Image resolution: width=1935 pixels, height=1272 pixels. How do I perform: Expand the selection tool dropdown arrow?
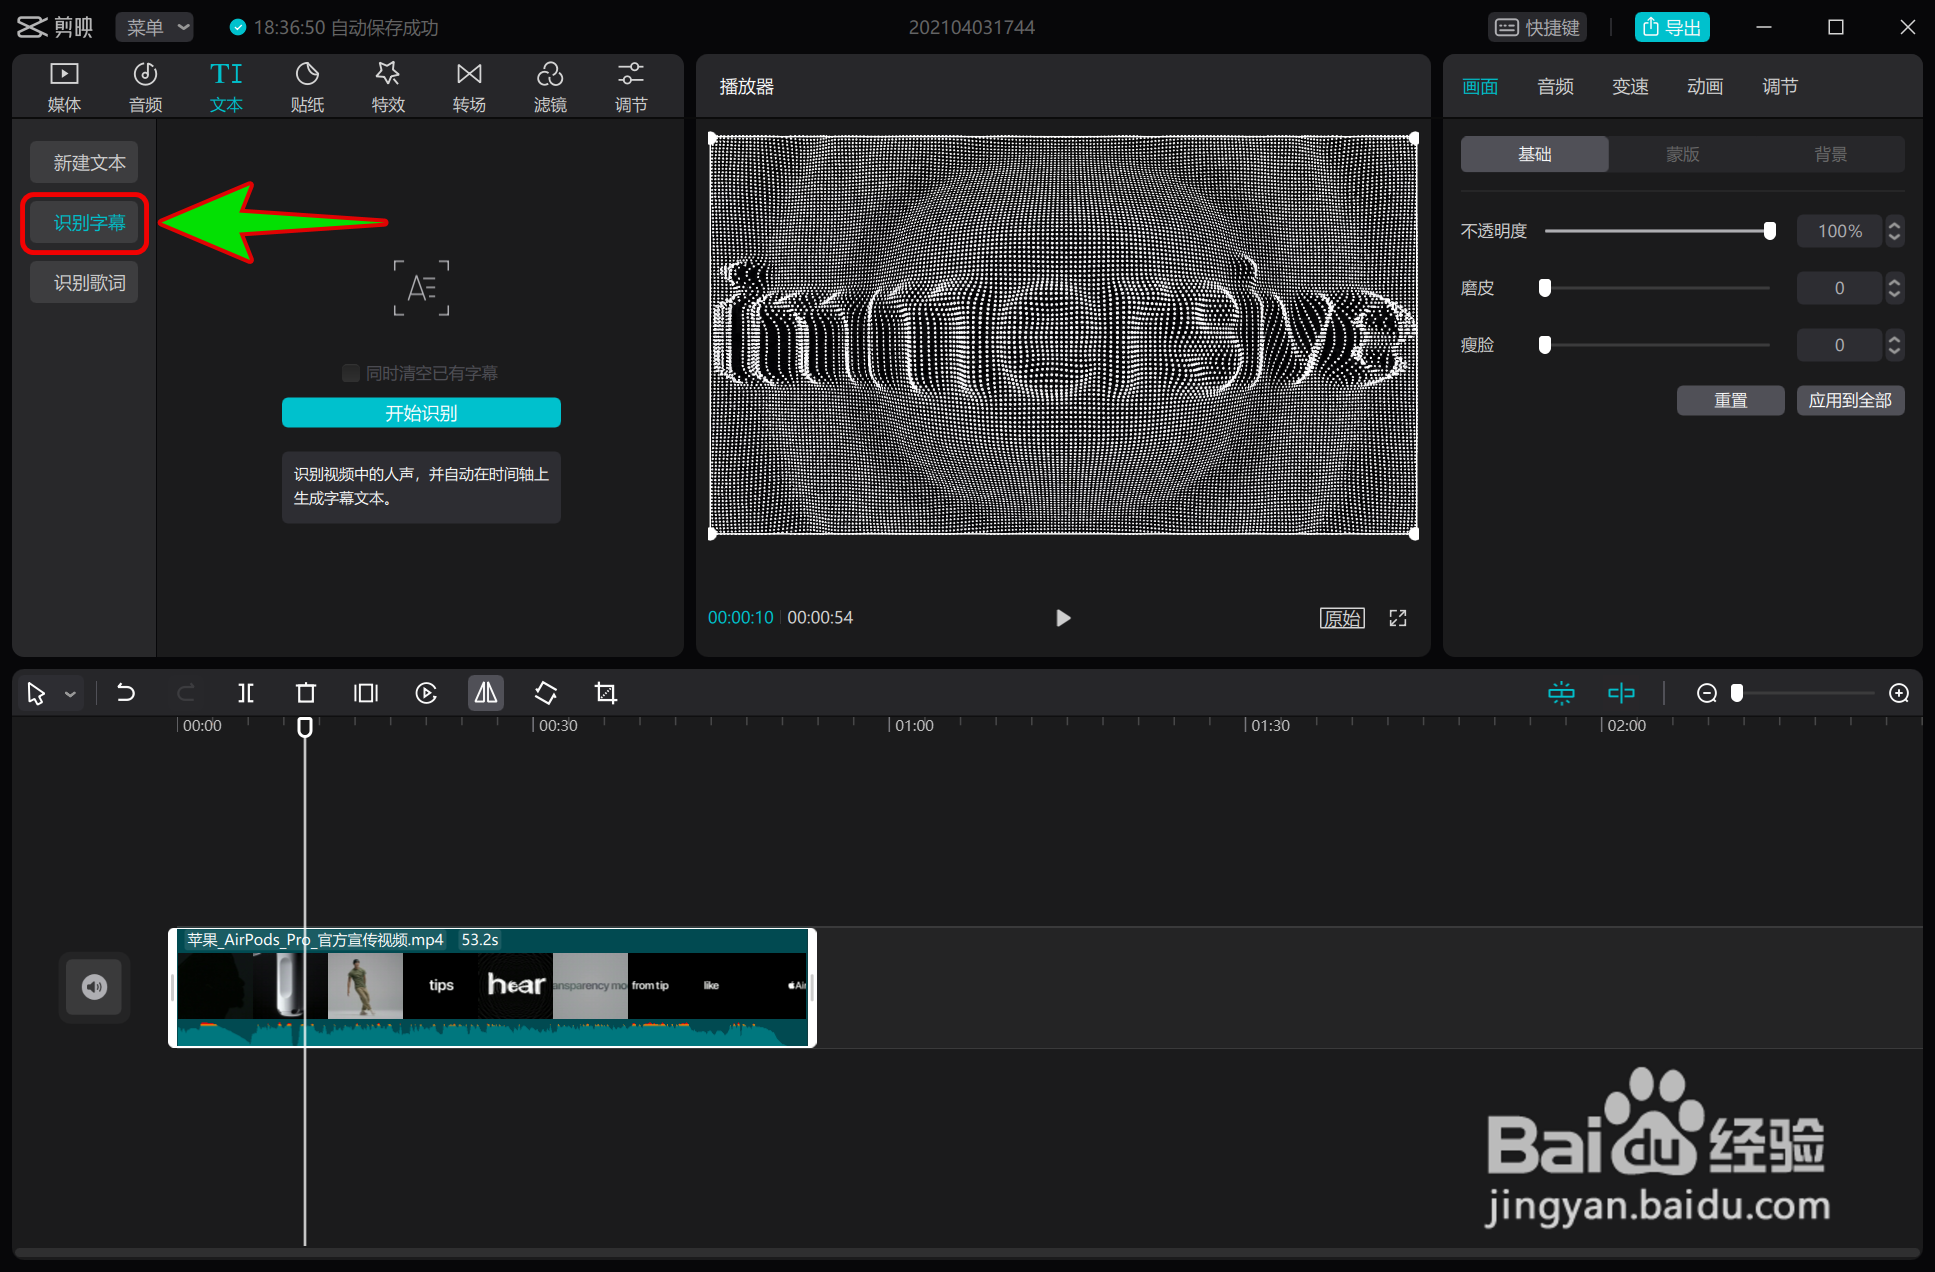(70, 694)
